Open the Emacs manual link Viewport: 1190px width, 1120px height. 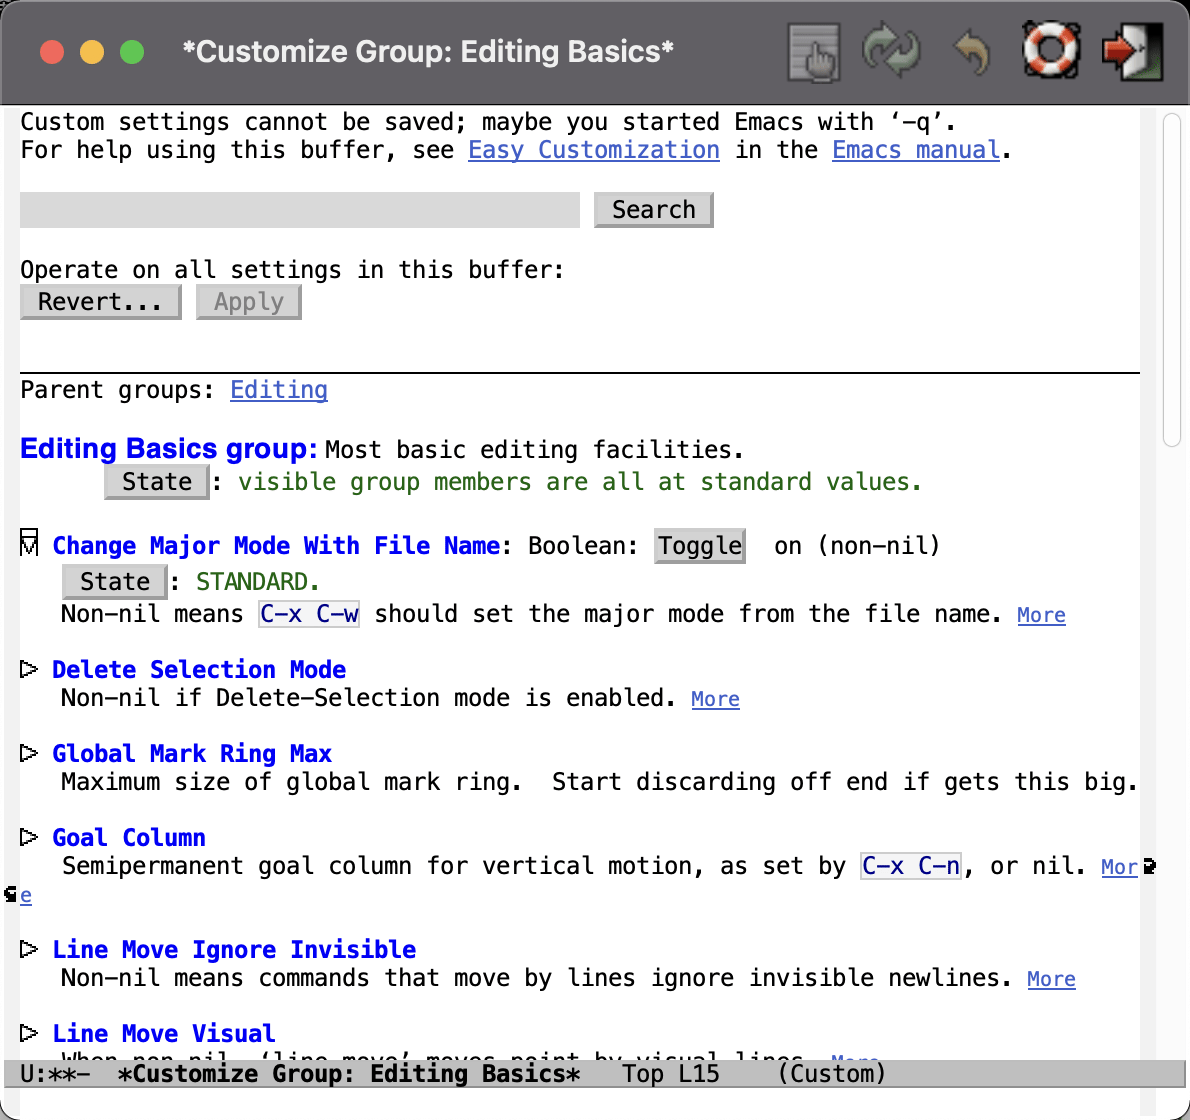(915, 149)
